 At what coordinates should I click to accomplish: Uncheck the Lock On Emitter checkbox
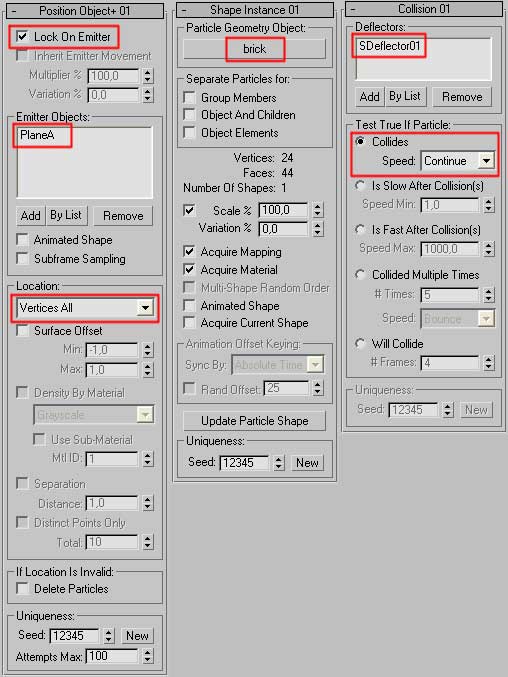(22, 37)
